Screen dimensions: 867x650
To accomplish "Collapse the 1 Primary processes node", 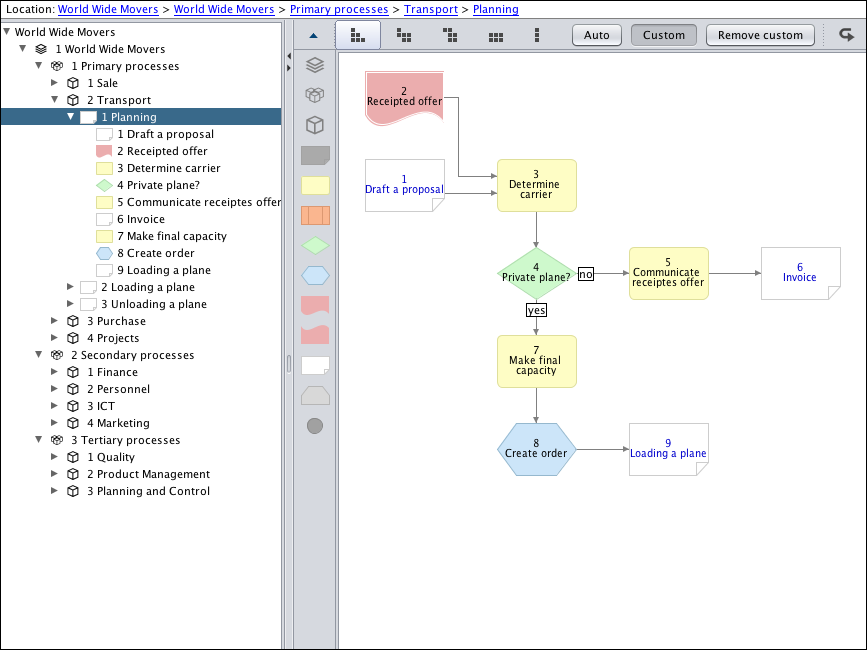I will (39, 65).
